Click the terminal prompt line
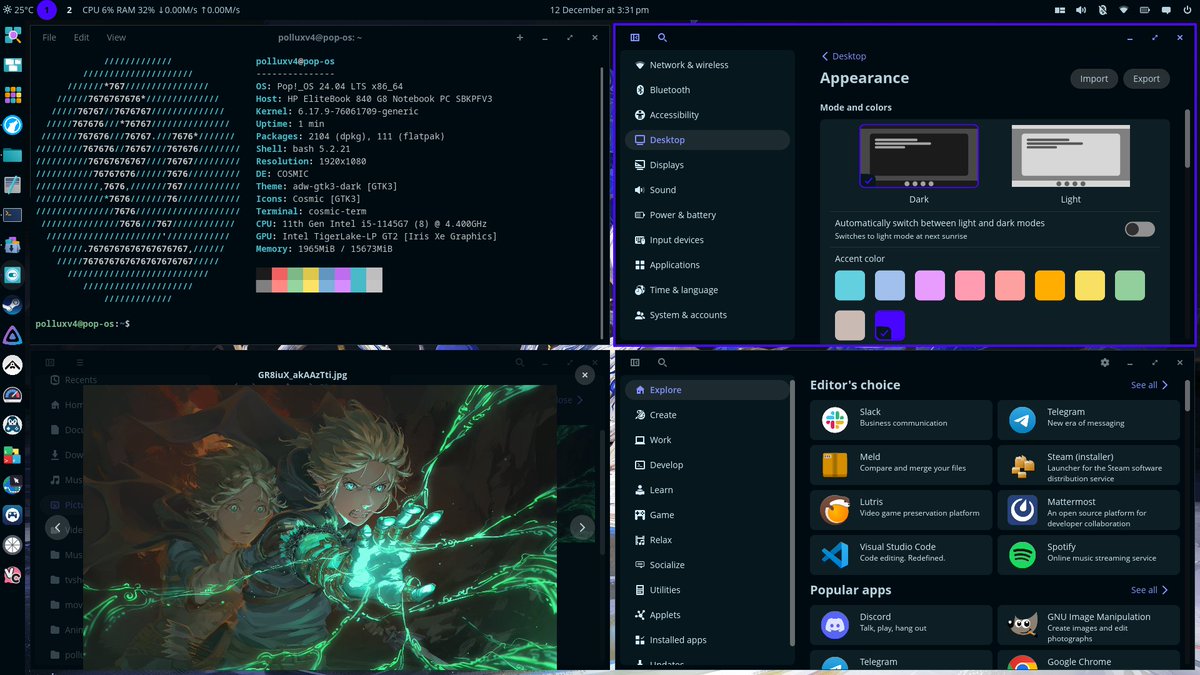 (x=83, y=324)
